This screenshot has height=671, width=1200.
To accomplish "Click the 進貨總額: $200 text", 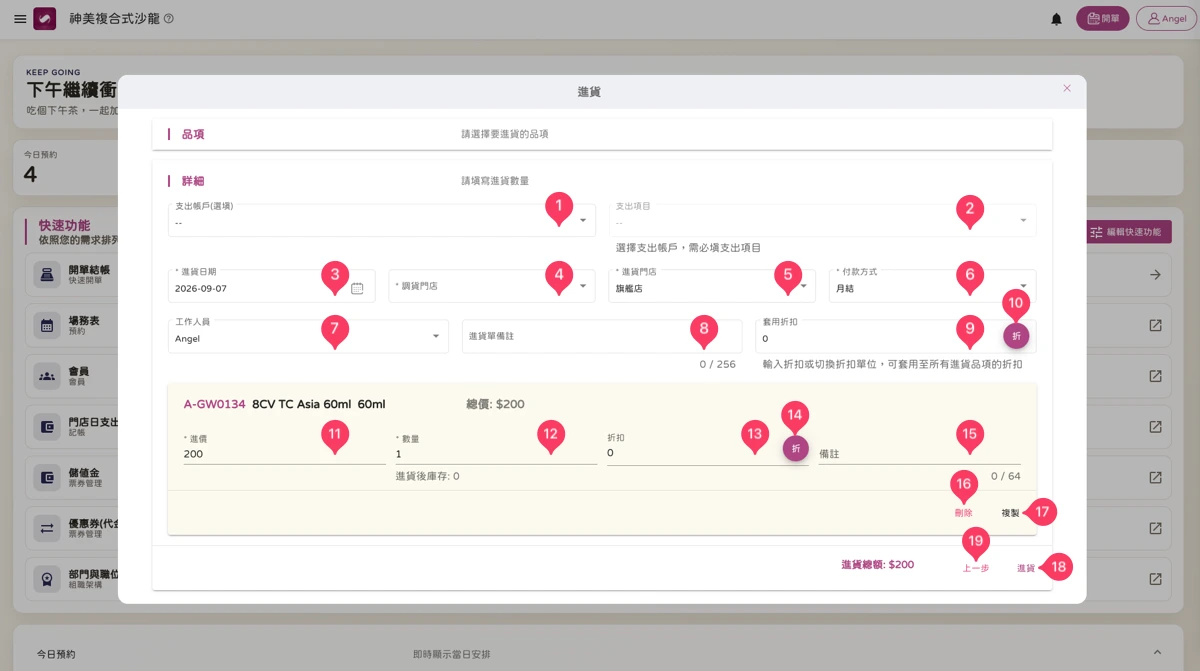I will pos(878,565).
